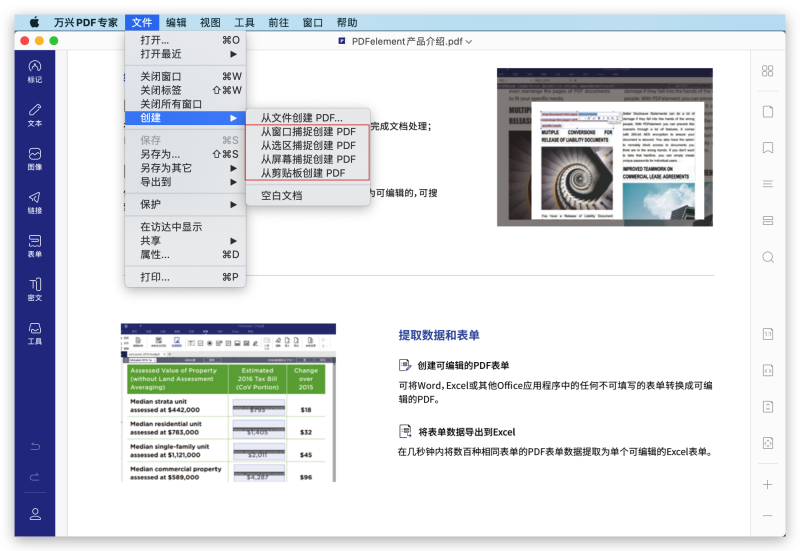This screenshot has height=551, width=800.
Task: Select the 密文 (Redact) tool
Action: point(35,289)
